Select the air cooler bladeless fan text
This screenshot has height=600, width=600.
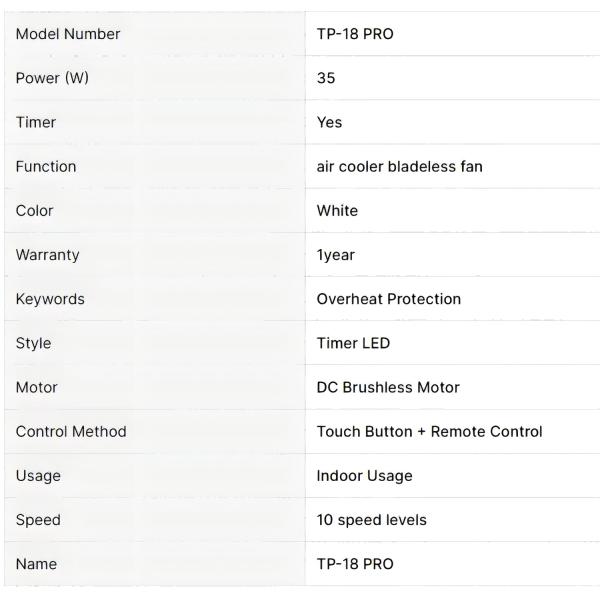coord(399,166)
